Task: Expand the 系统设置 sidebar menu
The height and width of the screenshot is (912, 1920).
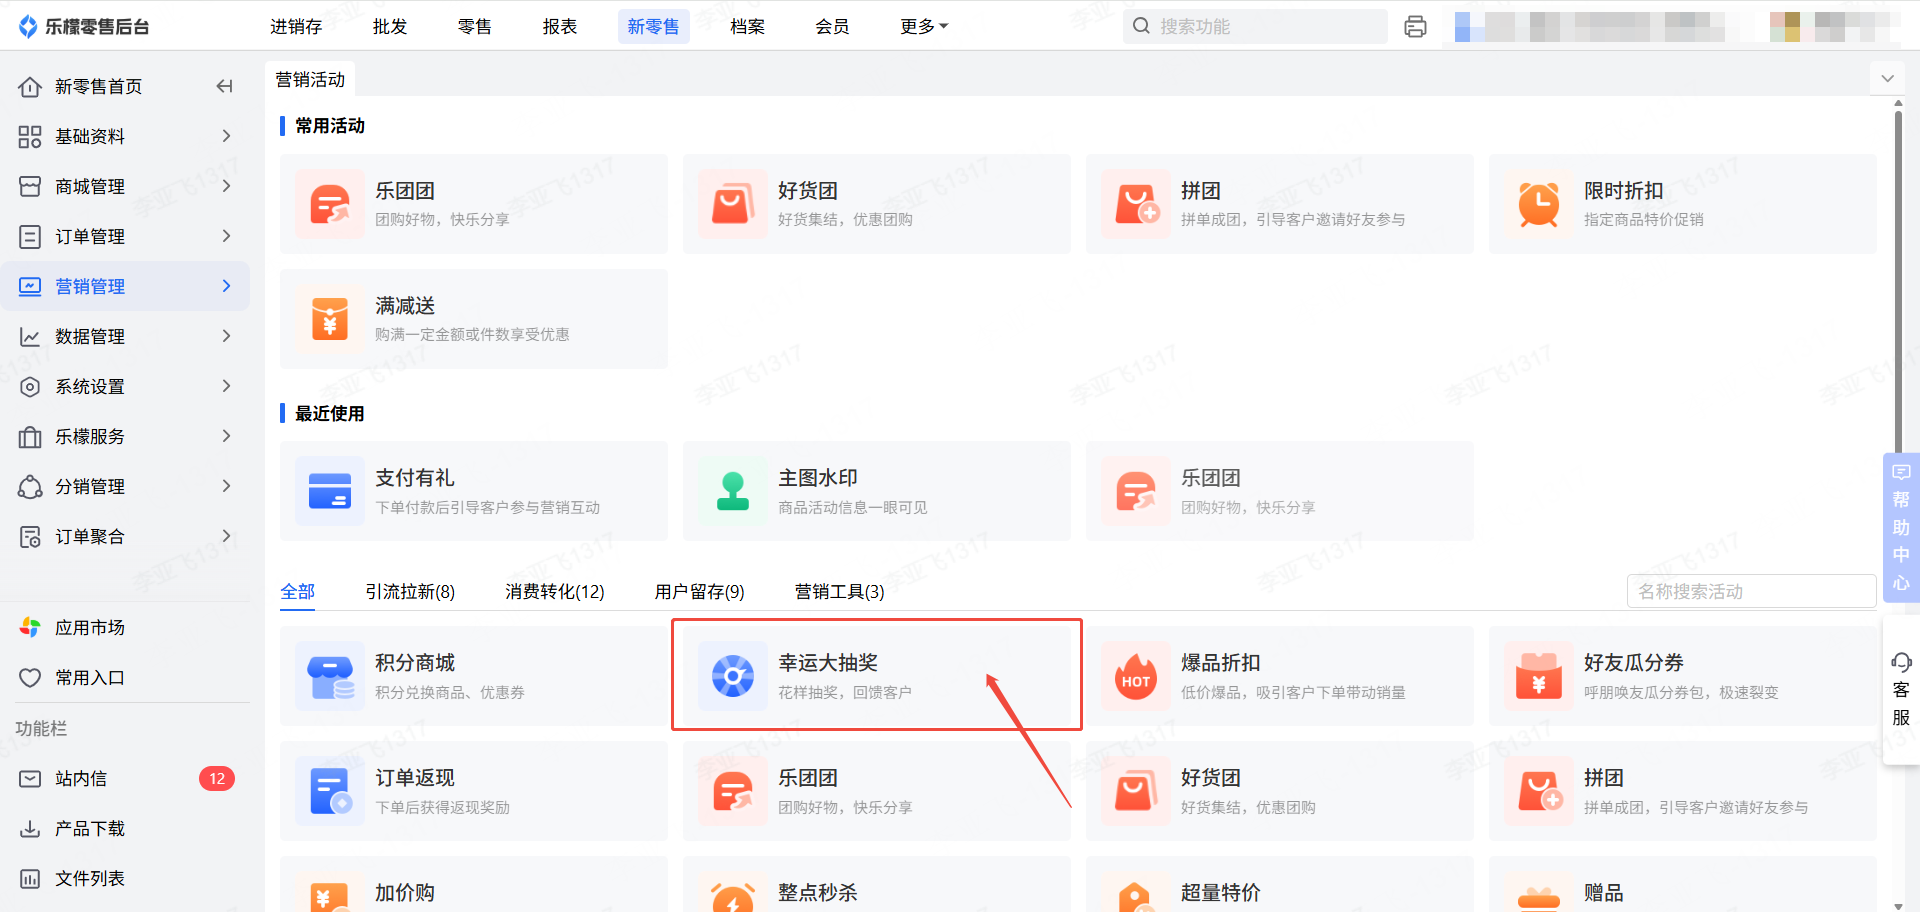Action: pyautogui.click(x=125, y=386)
